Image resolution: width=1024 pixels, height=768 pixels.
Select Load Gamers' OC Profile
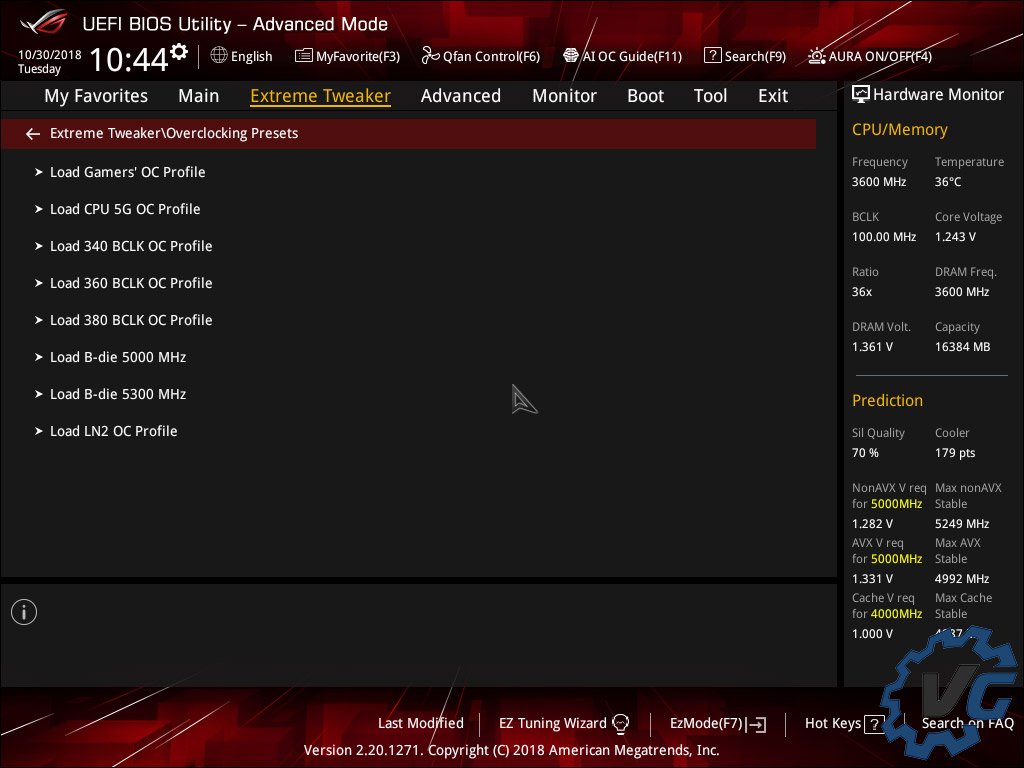pos(128,172)
